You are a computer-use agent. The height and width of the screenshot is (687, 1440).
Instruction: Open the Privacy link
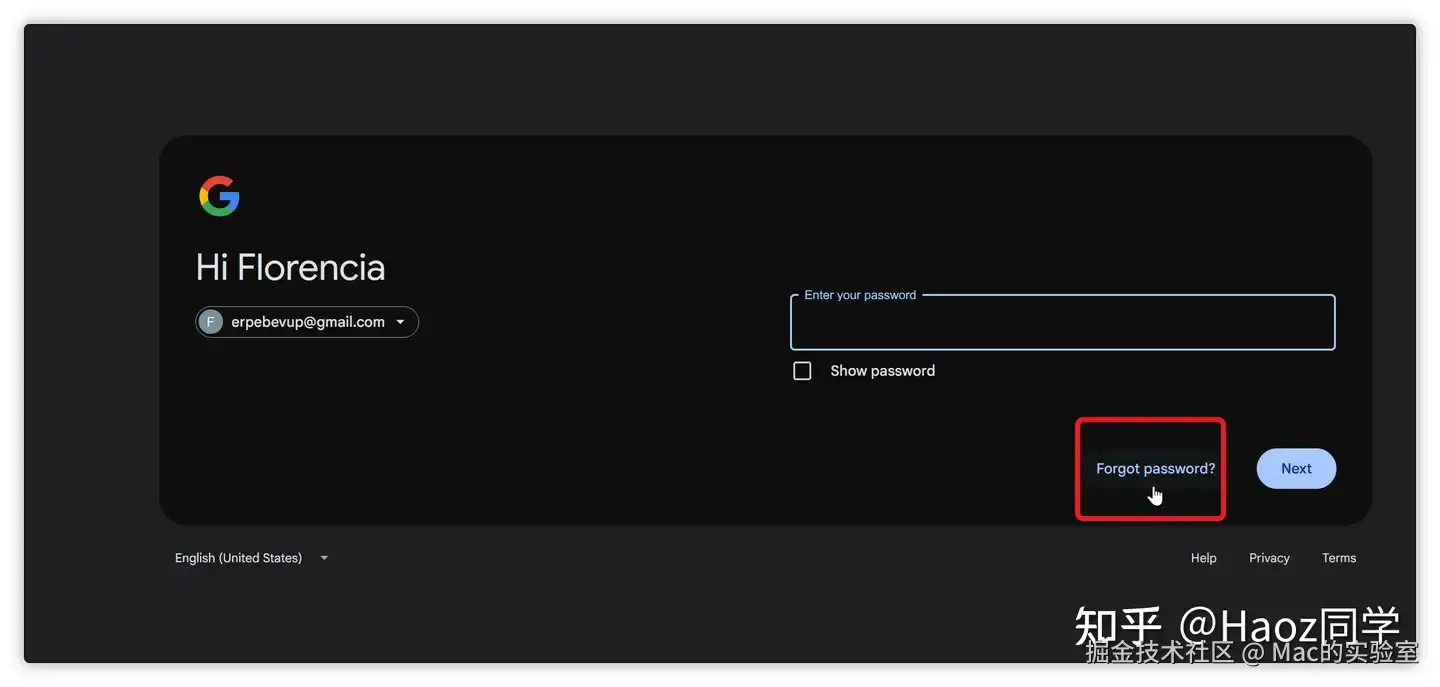pos(1269,558)
